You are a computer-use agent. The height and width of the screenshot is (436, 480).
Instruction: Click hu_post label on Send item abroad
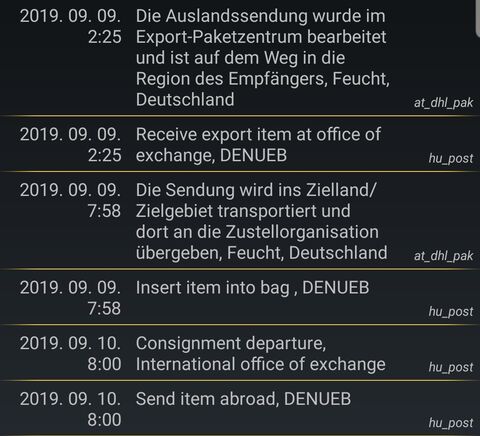click(x=451, y=423)
